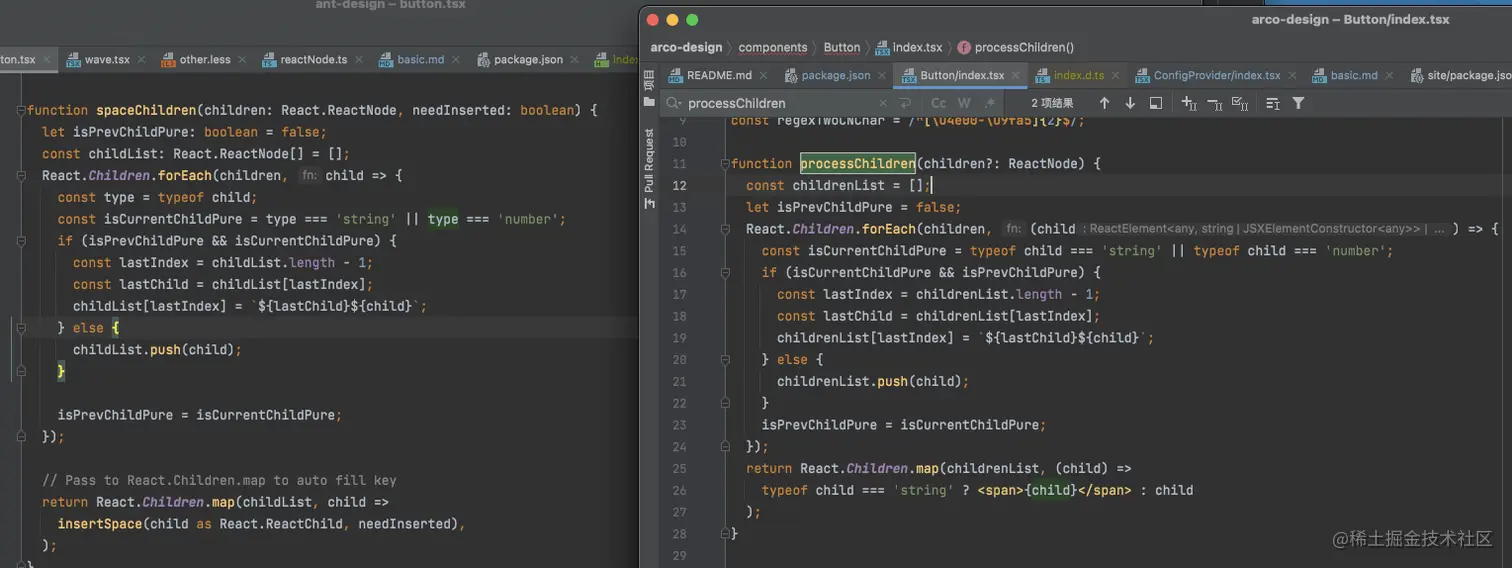Close the README.md tab
1512x568 pixels.
pyautogui.click(x=762, y=76)
